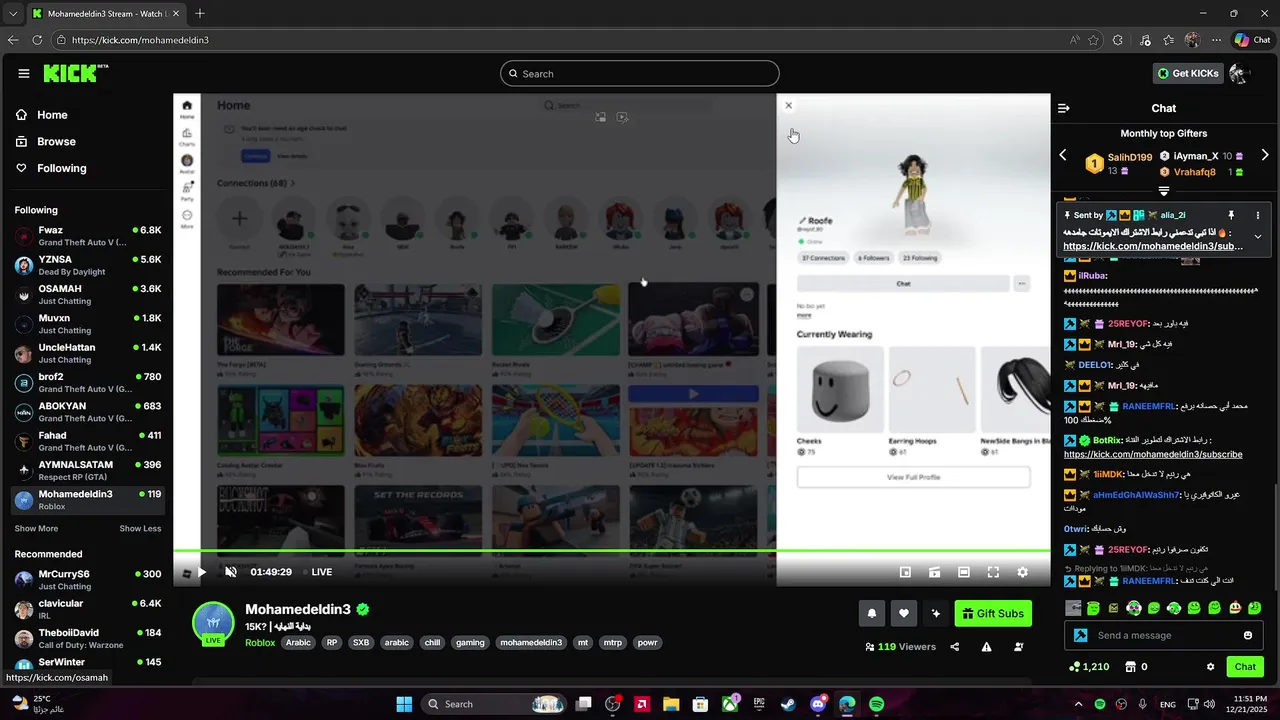Open YZNSA channel in Following list
Viewport: 1280px width, 720px height.
pos(88,265)
